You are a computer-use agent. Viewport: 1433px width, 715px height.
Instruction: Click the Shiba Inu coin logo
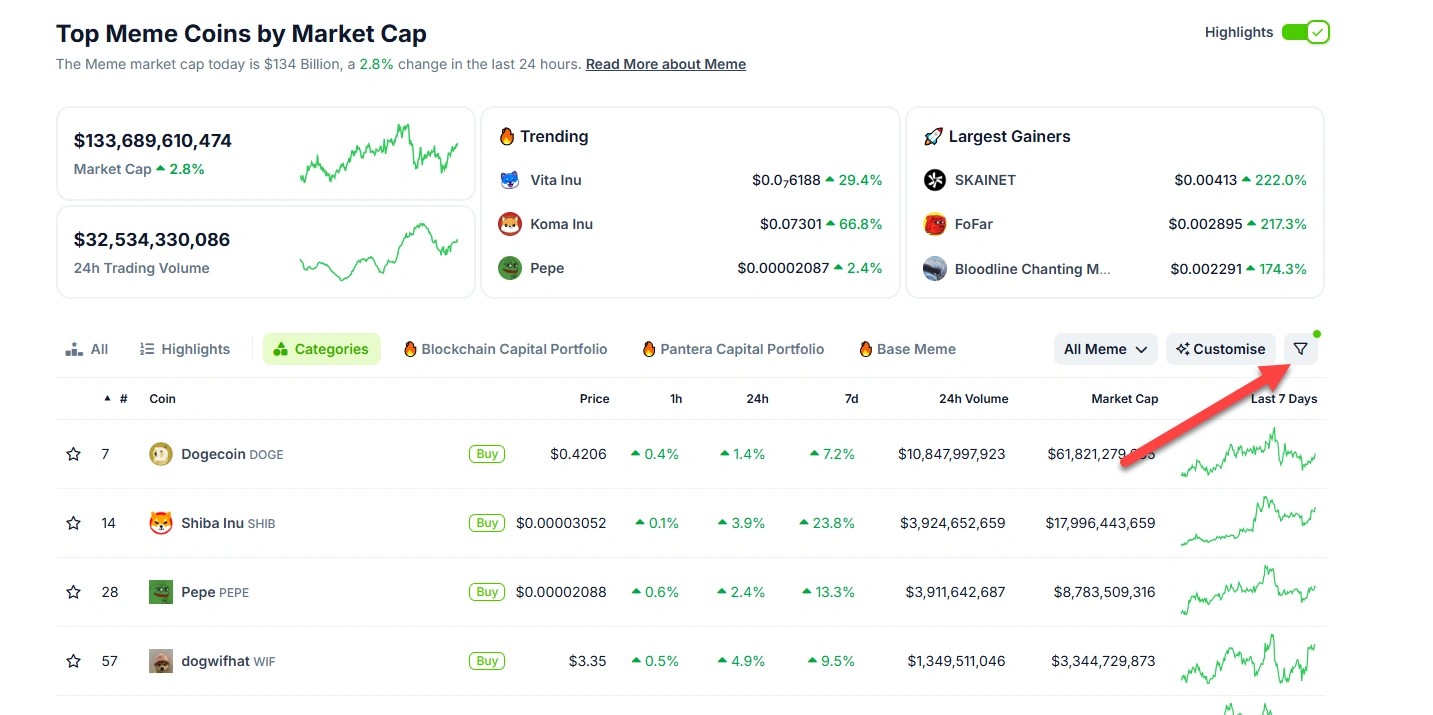161,523
